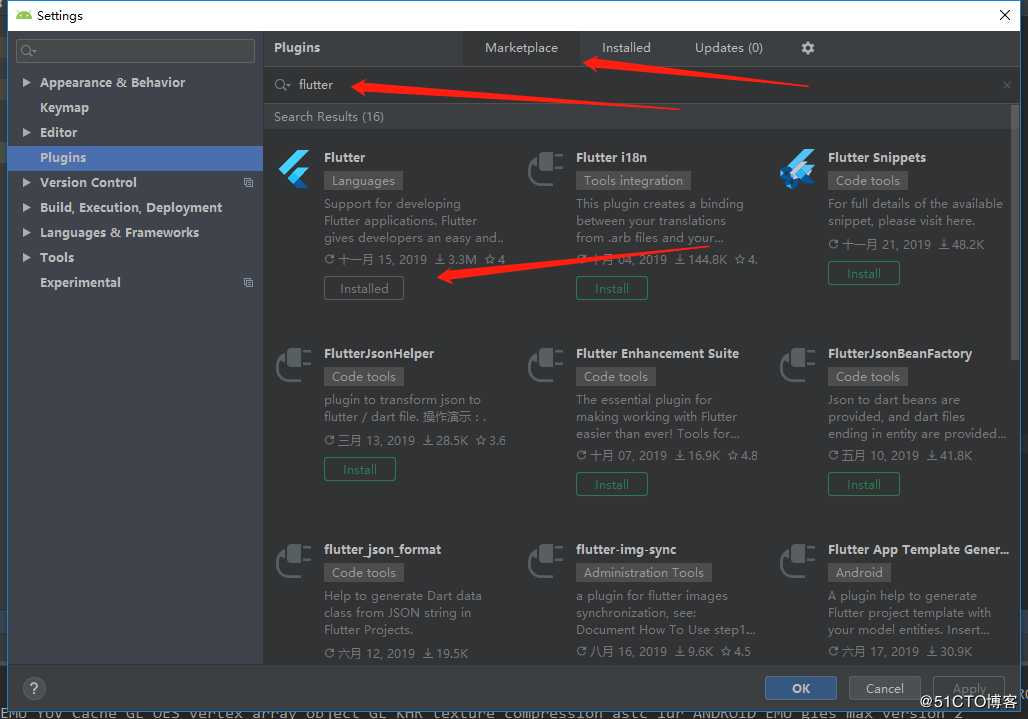This screenshot has width=1028, height=719.
Task: Clear the flutter search text with X icon
Action: 1006,85
